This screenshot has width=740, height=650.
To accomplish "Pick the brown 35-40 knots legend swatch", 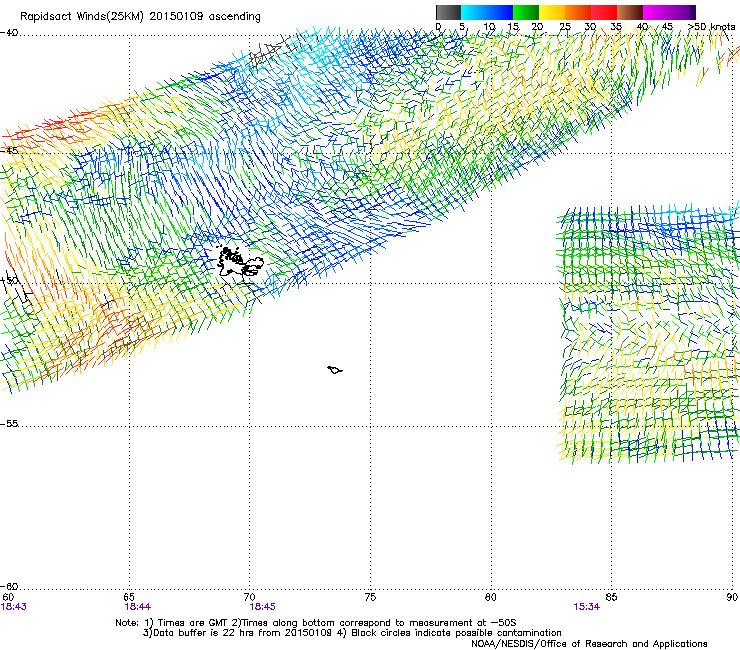I will (x=630, y=12).
